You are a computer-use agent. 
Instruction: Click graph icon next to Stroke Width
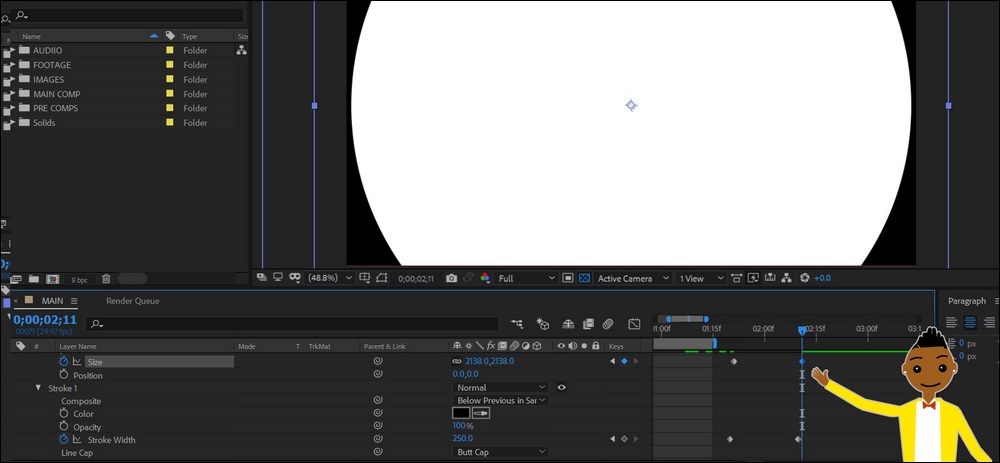[x=77, y=439]
